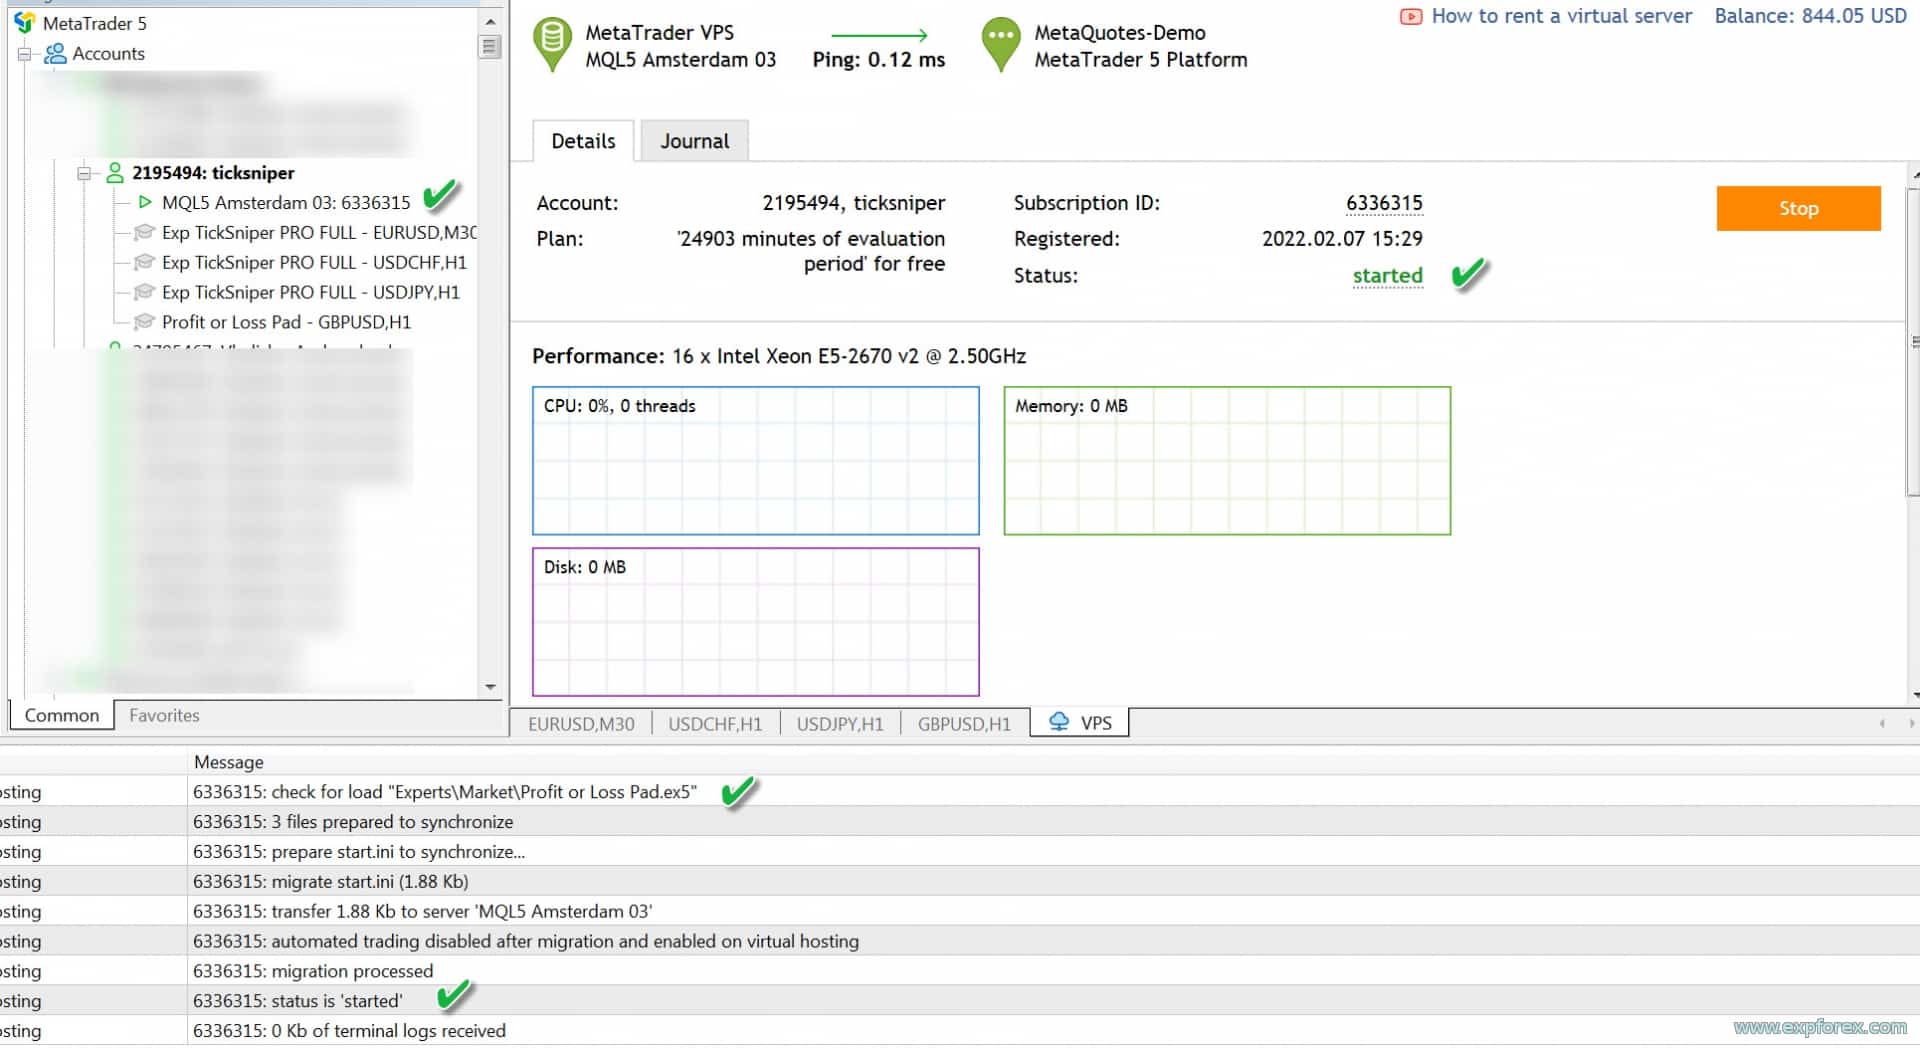The height and width of the screenshot is (1048, 1920).
Task: Click expert icon beside TickSniper EURUSD,M30
Action: pyautogui.click(x=144, y=232)
